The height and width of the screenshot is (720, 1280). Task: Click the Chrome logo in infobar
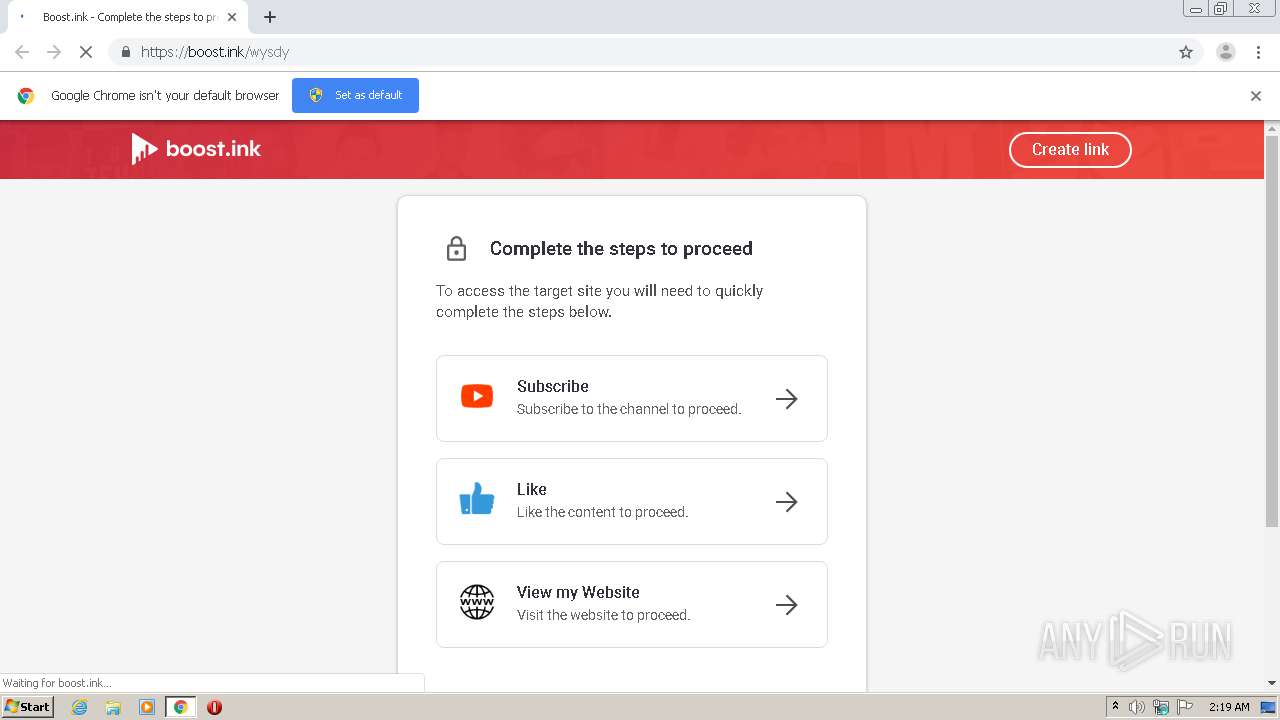(x=26, y=96)
